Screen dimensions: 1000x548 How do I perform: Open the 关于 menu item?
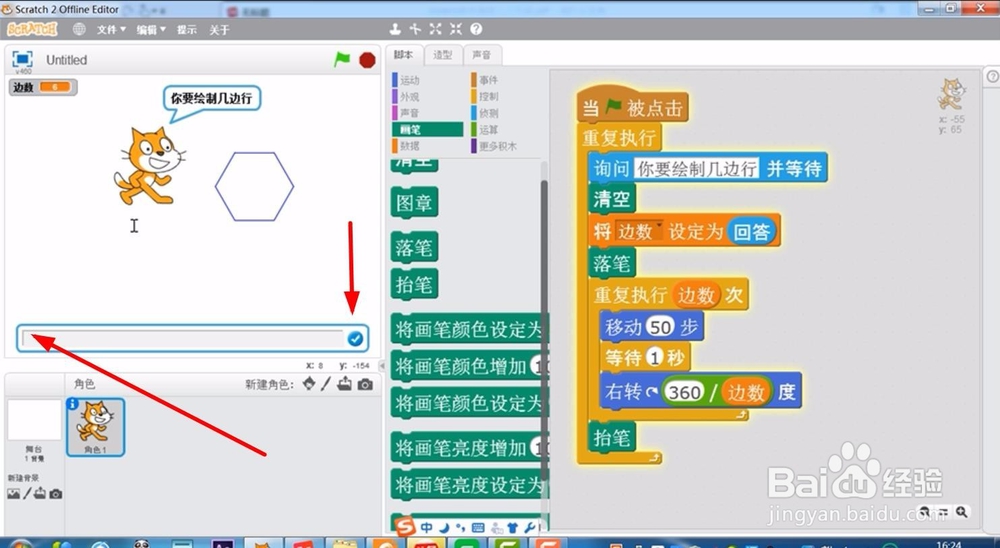219,29
